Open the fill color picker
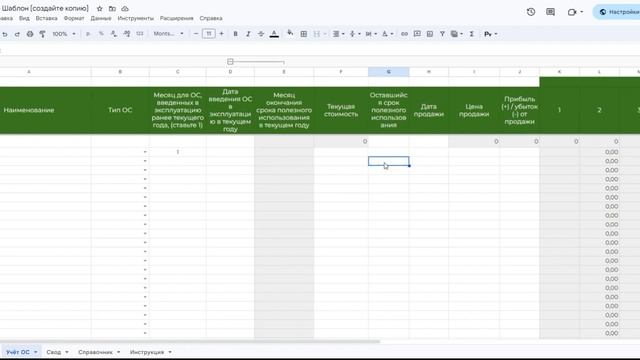Screen dimensions: 640x360 [x=290, y=33]
